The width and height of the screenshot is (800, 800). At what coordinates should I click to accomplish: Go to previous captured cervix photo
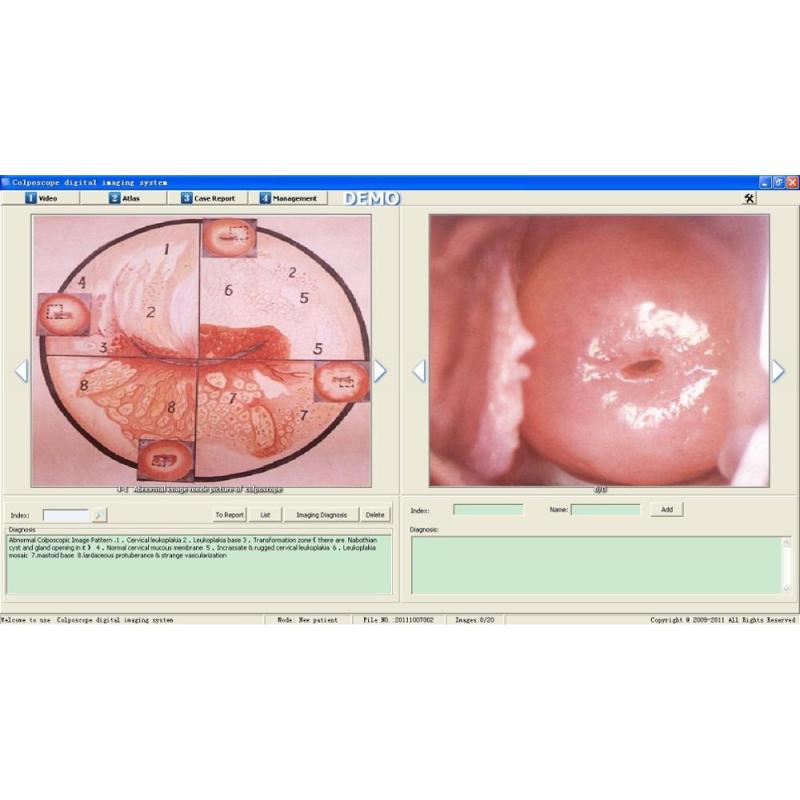pyautogui.click(x=419, y=371)
